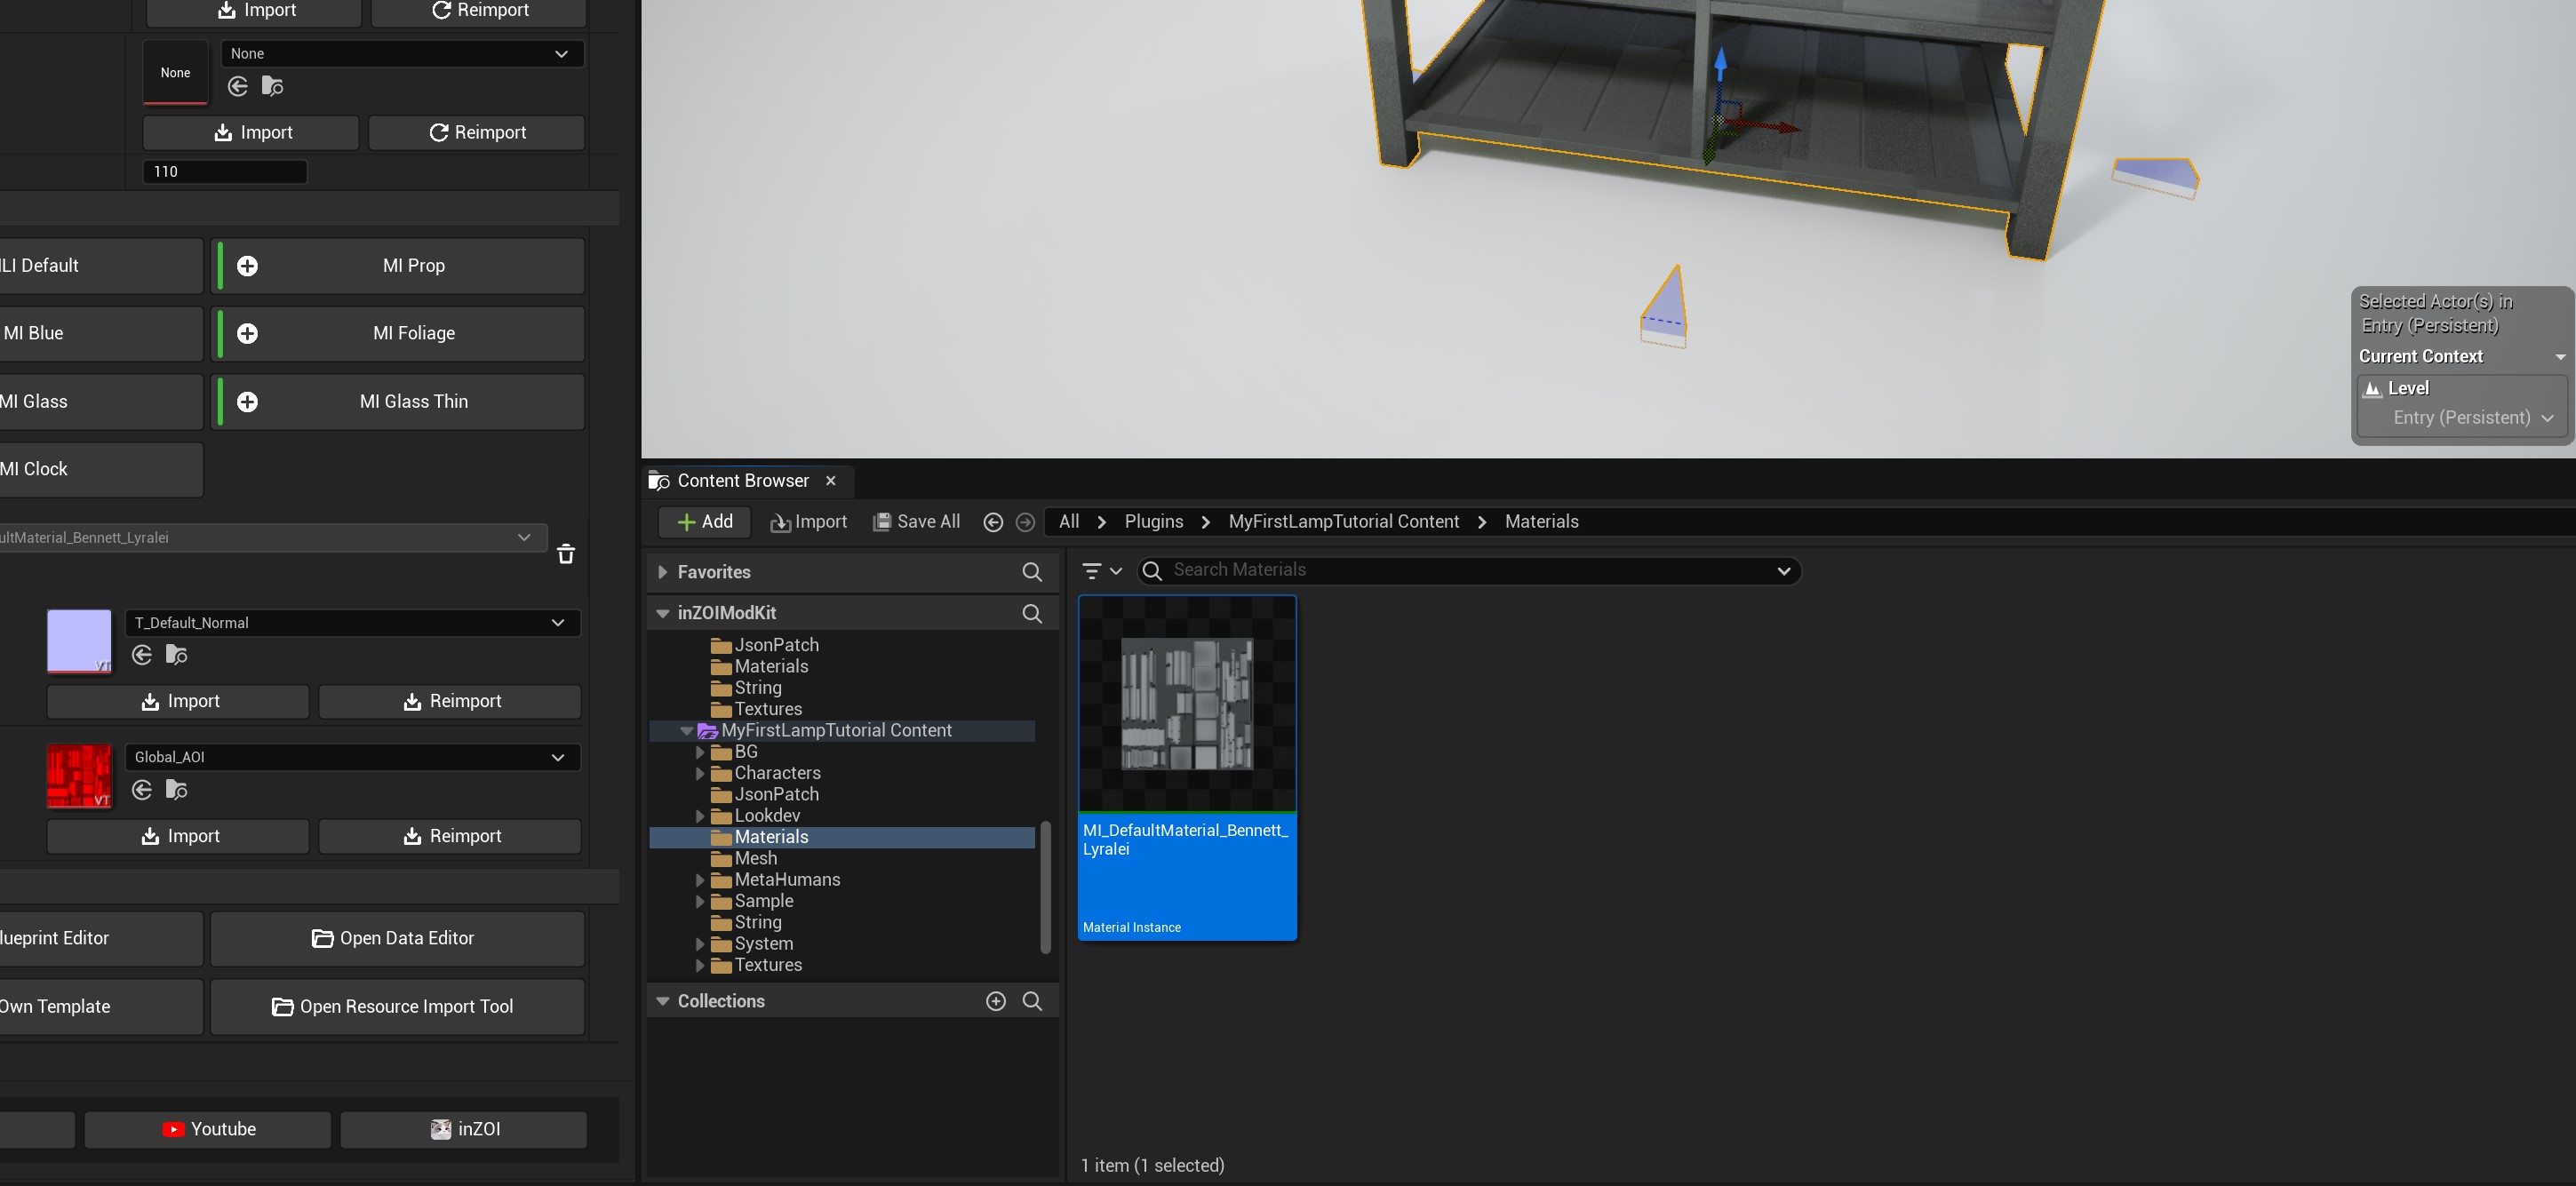Add a new collection plus icon
The width and height of the screenshot is (2576, 1186).
[996, 1001]
